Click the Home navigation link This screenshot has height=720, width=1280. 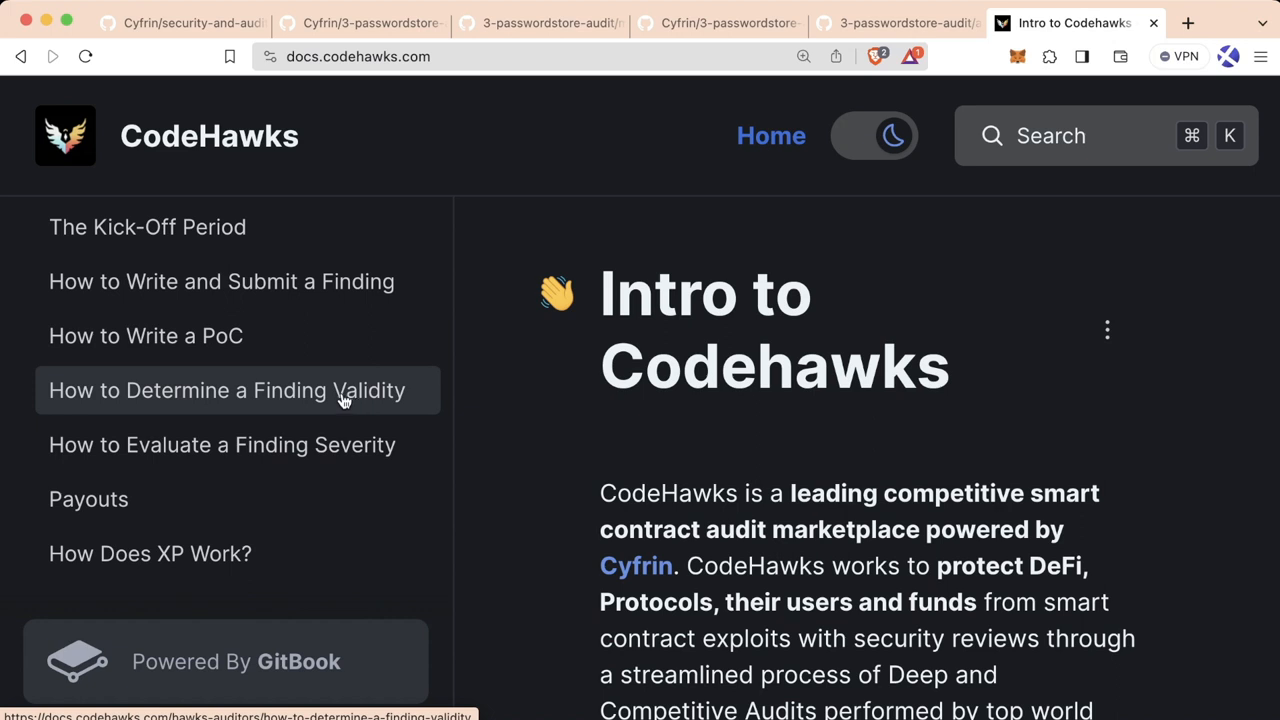pos(770,136)
